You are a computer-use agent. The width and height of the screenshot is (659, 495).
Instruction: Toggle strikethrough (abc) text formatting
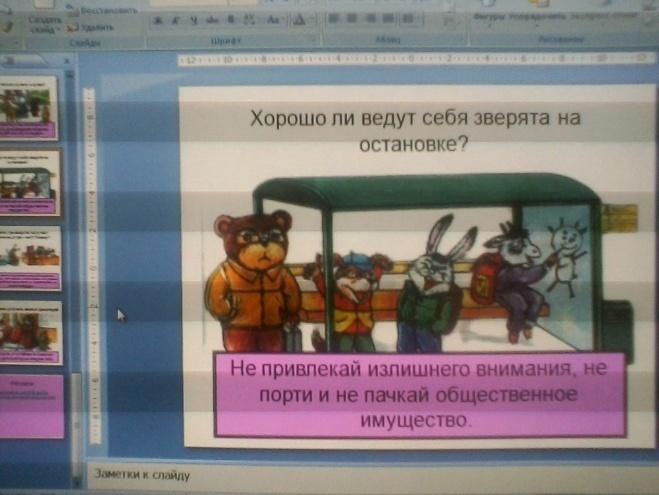pyautogui.click(x=212, y=21)
